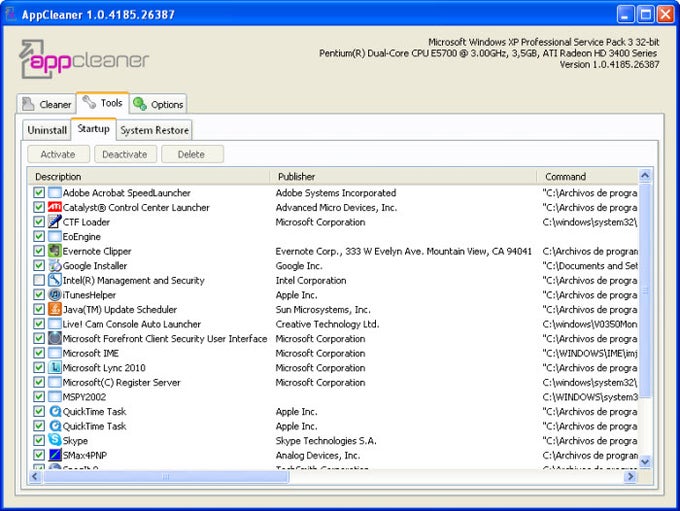Select the Tools tab
Screen dimensions: 680x511
(103, 103)
